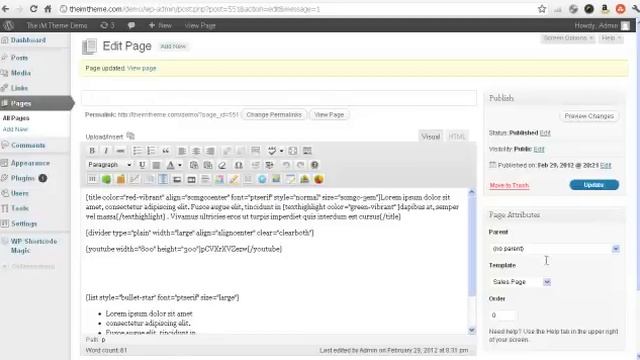The image size is (640, 360).
Task: Open text color dropdown arrow
Action: tap(180, 165)
